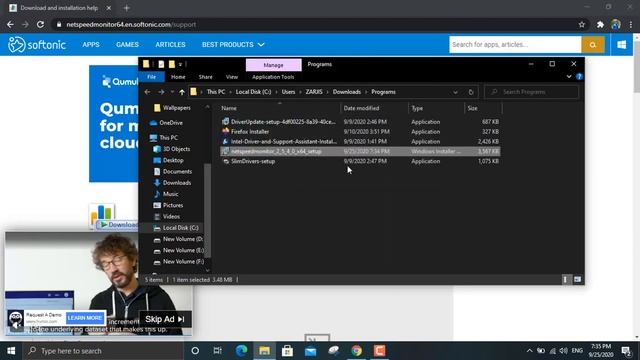Switch to large icons view in status bar

coord(577,280)
